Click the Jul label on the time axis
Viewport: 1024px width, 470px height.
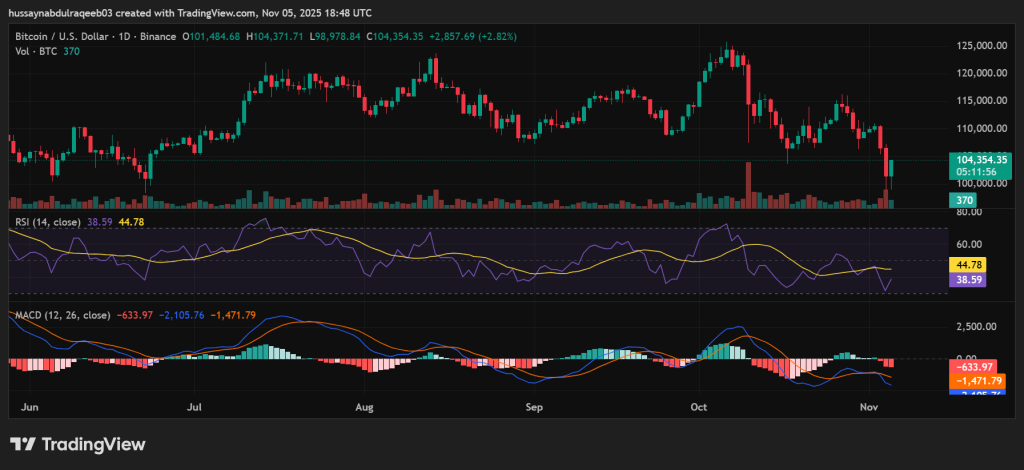click(x=194, y=408)
